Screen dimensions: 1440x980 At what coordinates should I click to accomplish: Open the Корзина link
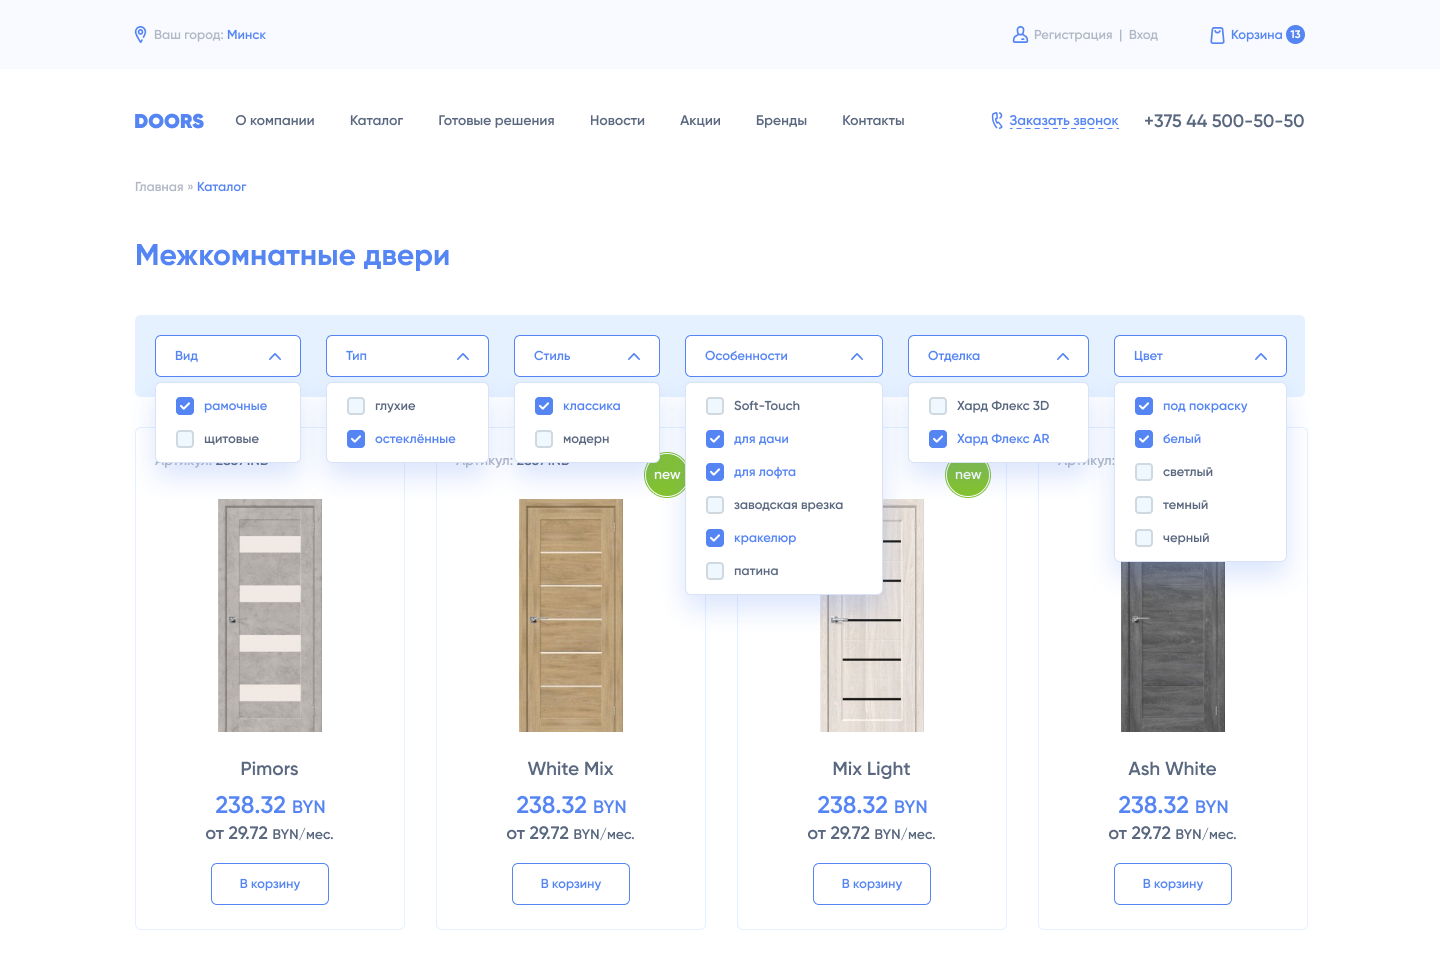tap(1256, 35)
